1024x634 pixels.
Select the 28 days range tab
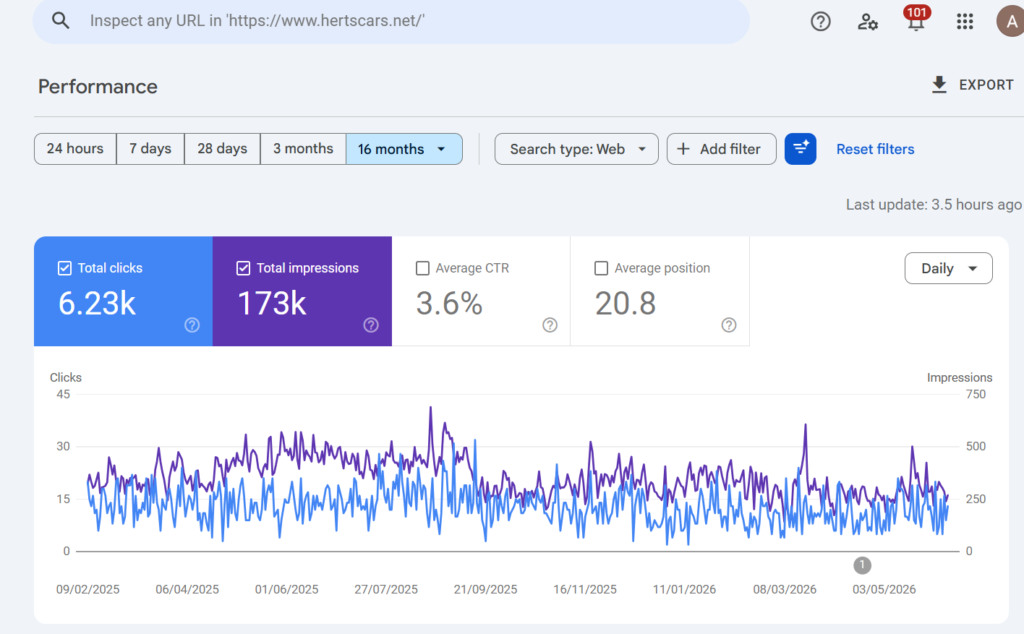[x=222, y=149]
